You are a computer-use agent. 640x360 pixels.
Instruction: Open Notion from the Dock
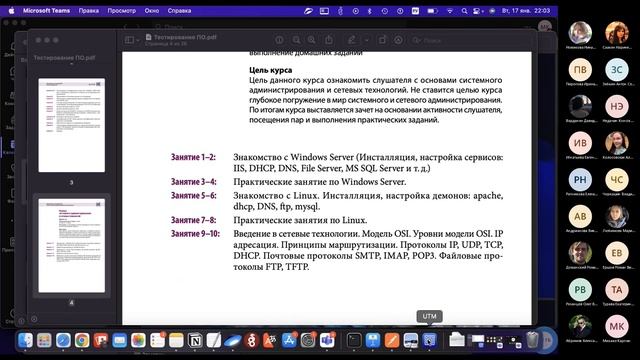click(x=195, y=340)
